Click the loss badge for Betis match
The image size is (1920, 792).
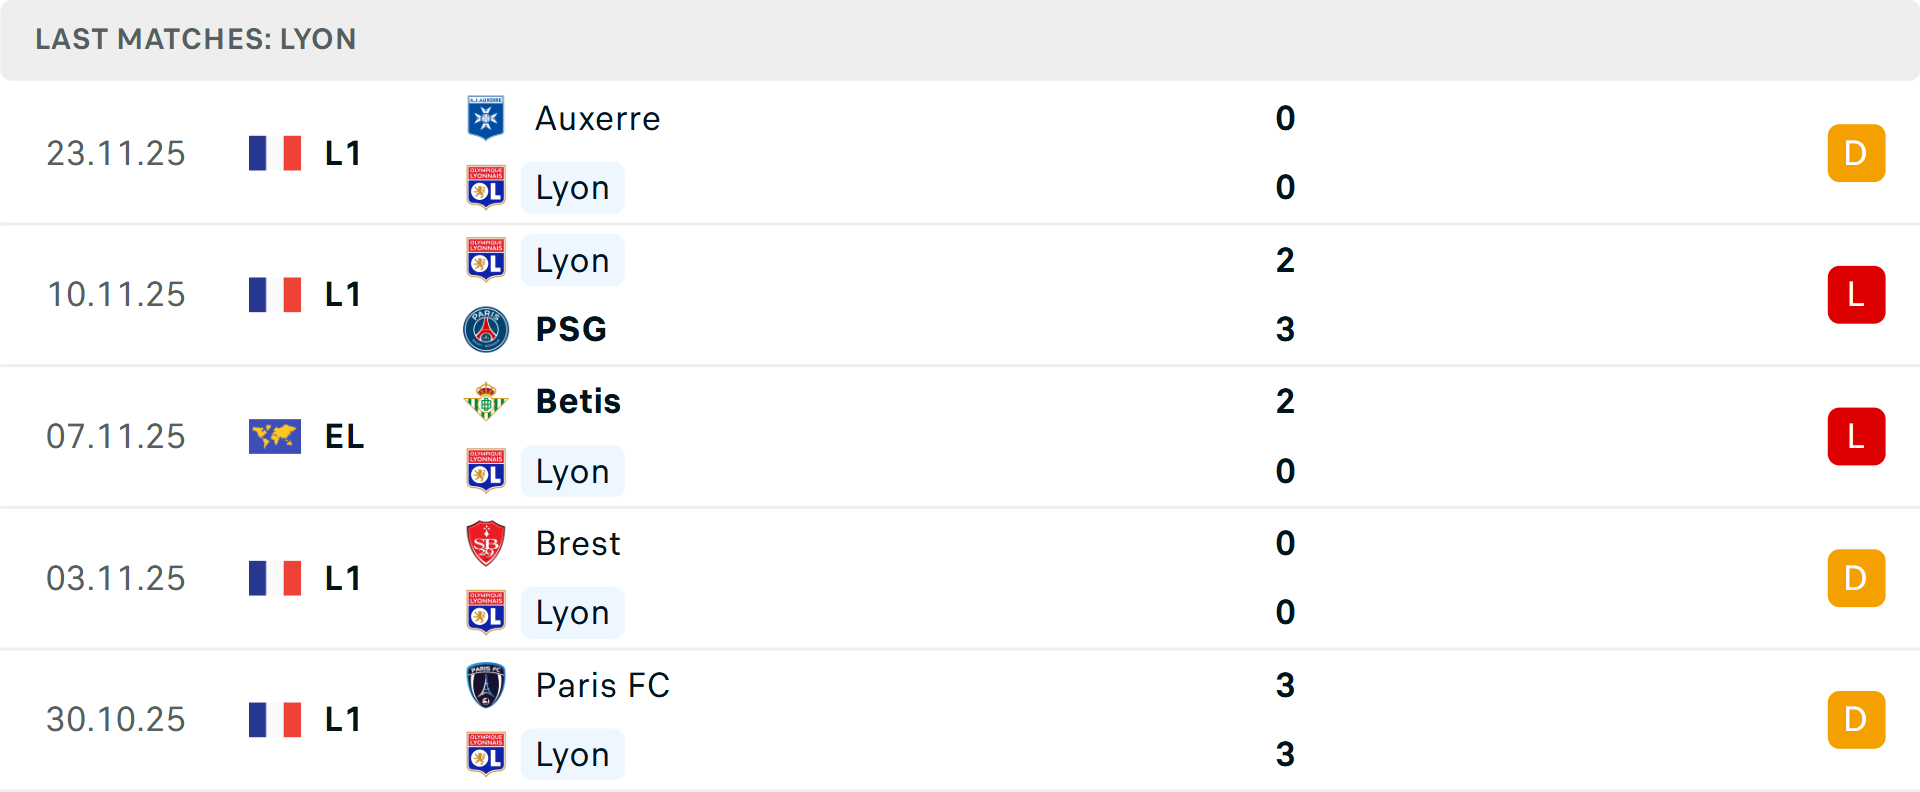(x=1855, y=436)
